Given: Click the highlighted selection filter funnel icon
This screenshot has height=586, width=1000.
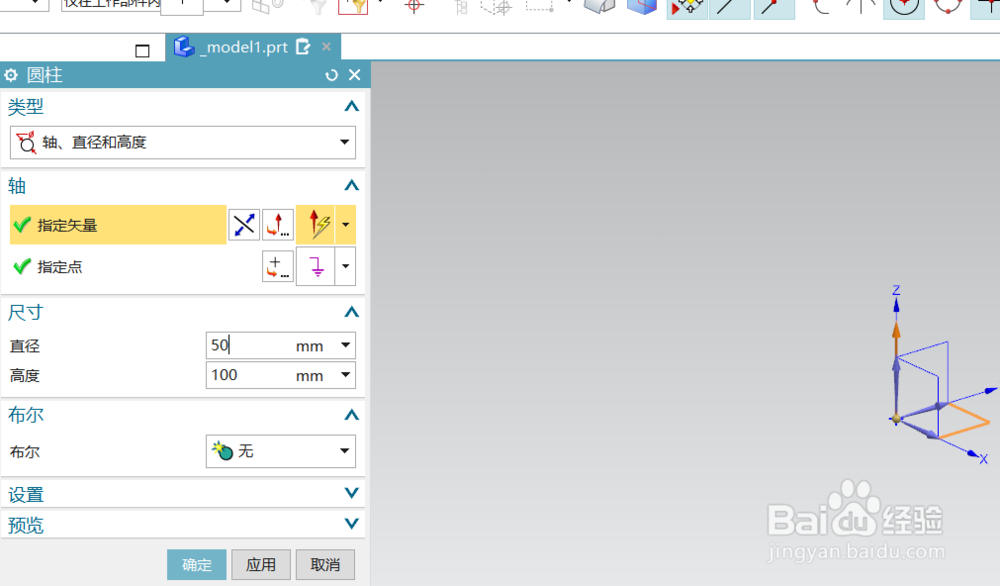Looking at the screenshot, I should [x=353, y=7].
